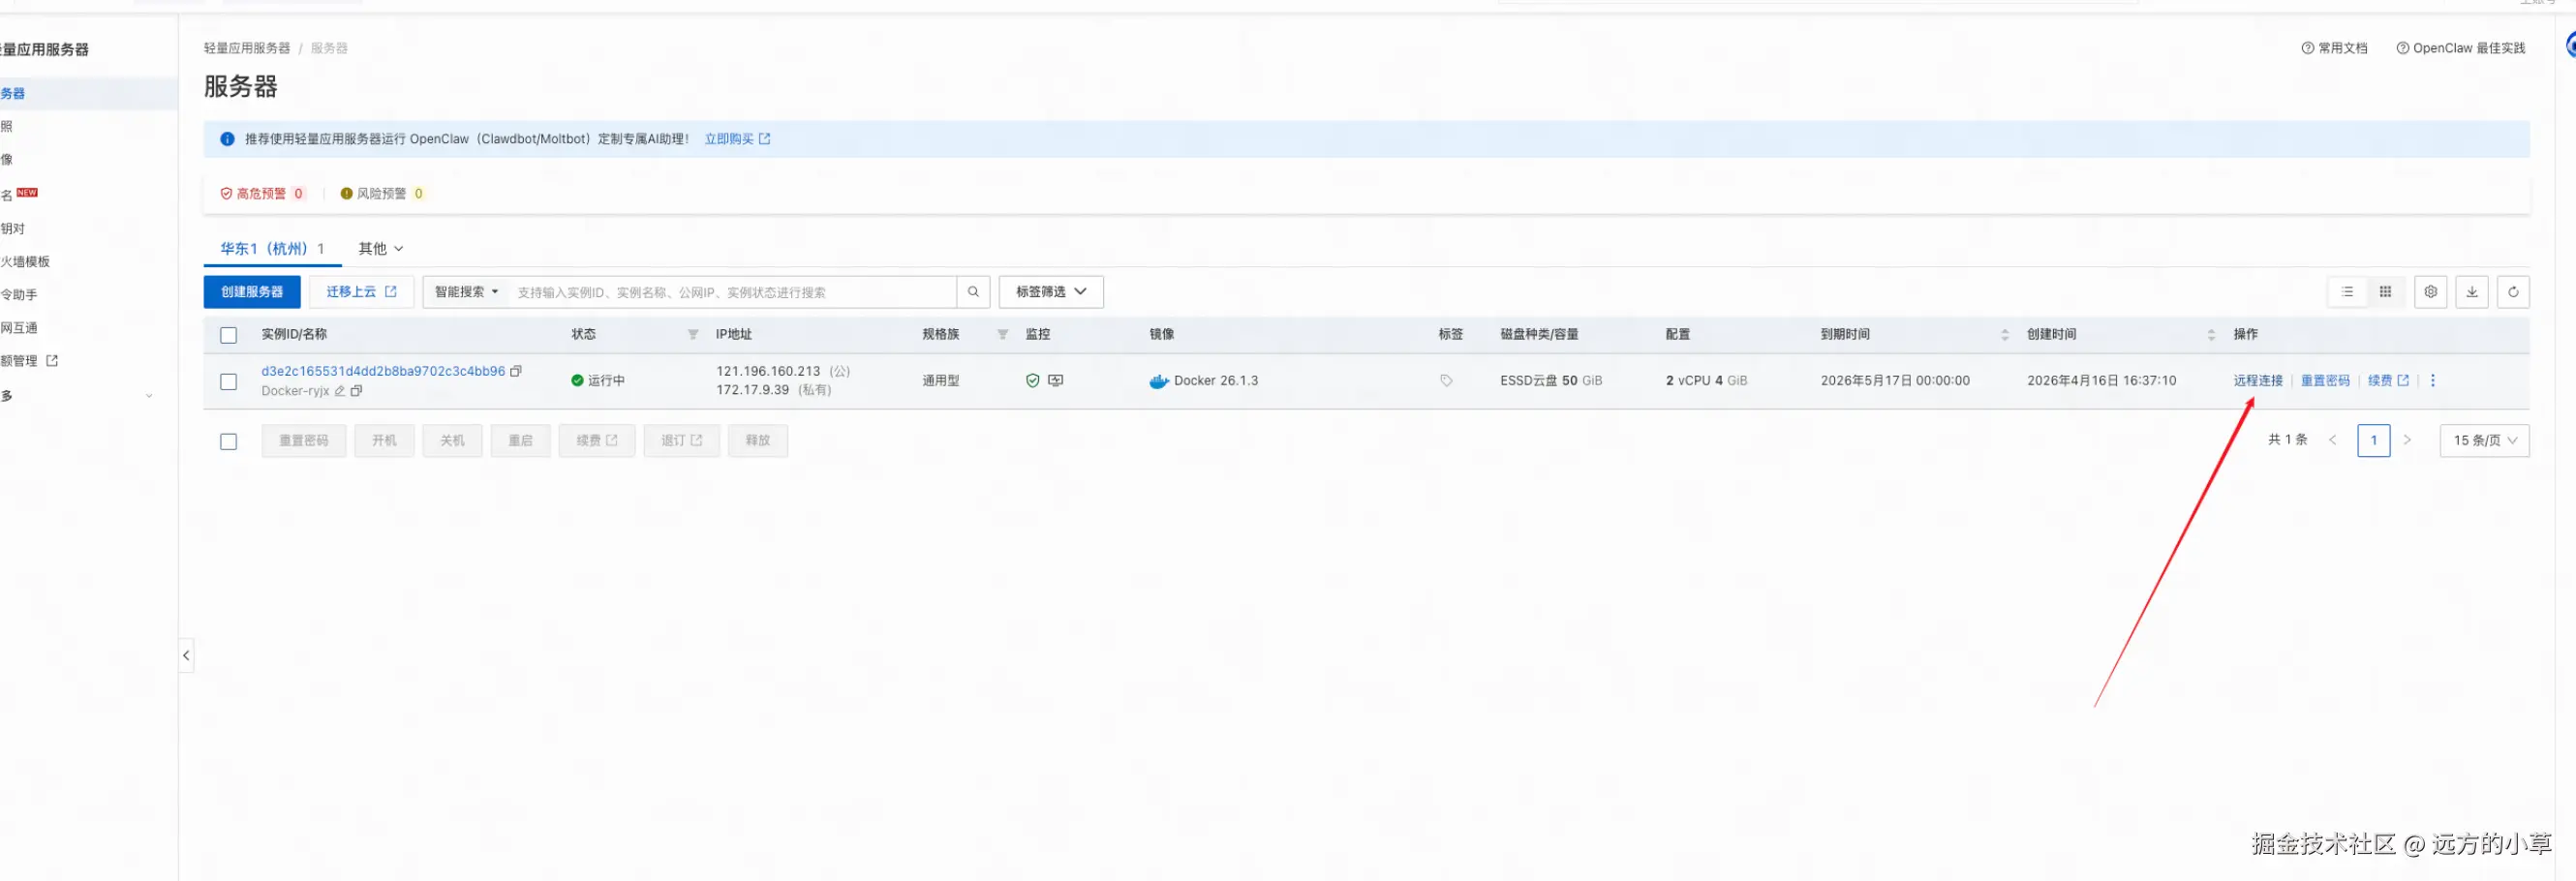Check the Docker-ryjx instance row checkbox

tap(229, 382)
